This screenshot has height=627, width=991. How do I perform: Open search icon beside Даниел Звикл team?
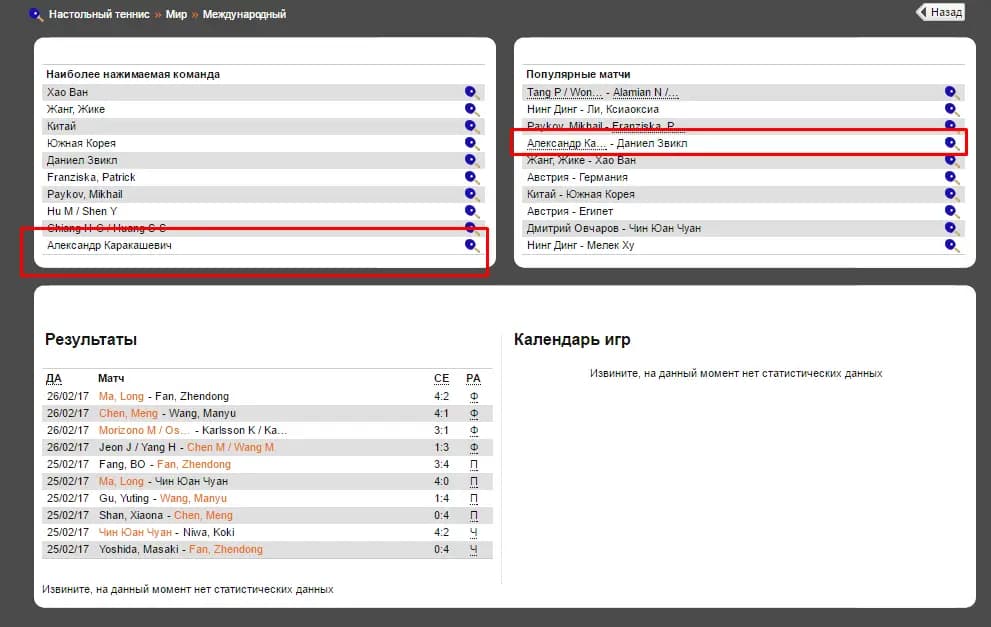click(471, 161)
